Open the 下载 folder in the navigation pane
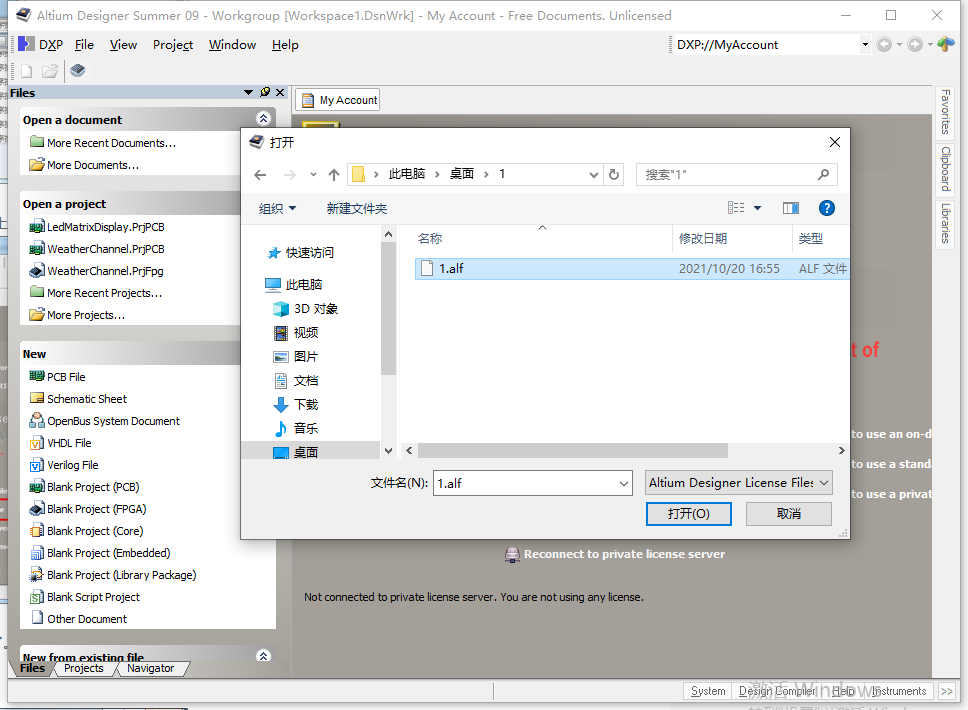 pos(305,405)
